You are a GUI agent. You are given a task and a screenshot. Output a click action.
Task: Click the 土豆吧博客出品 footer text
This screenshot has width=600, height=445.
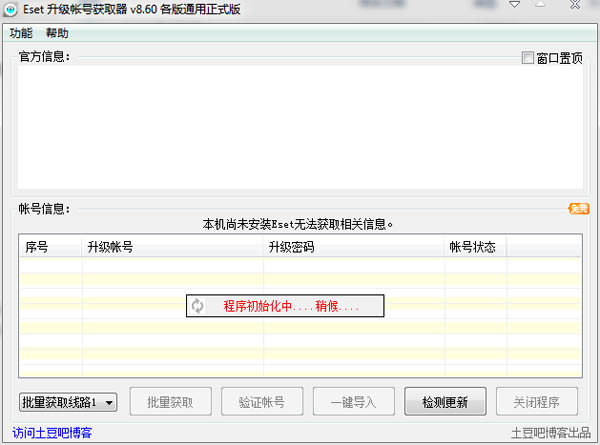[551, 433]
